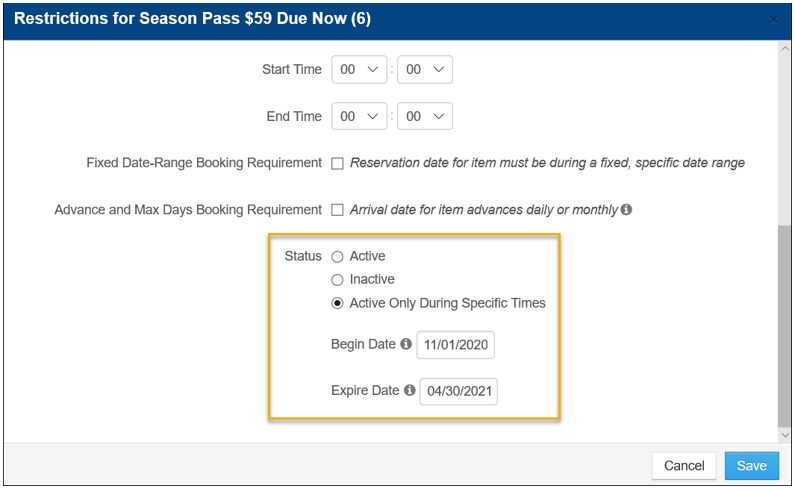Viewport: 794px width, 489px height.
Task: Click the Begin Date field 11/01/2020
Action: coord(455,345)
